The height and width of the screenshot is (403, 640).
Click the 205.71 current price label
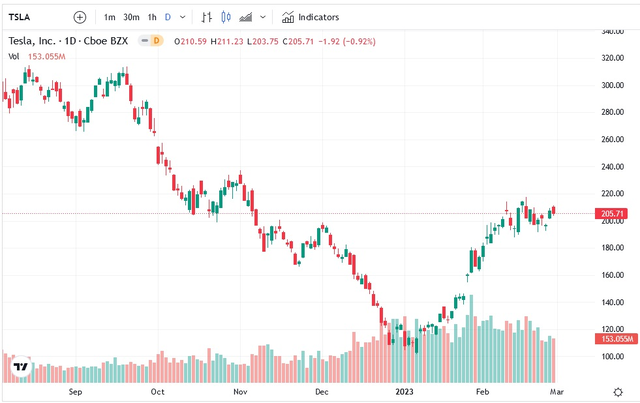611,214
